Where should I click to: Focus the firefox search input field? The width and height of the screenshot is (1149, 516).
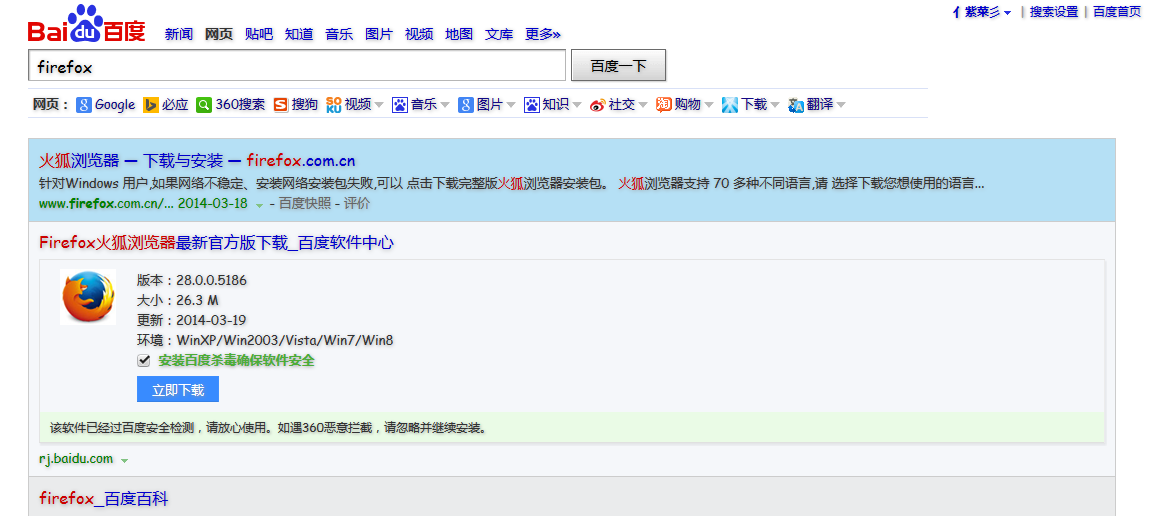point(297,65)
